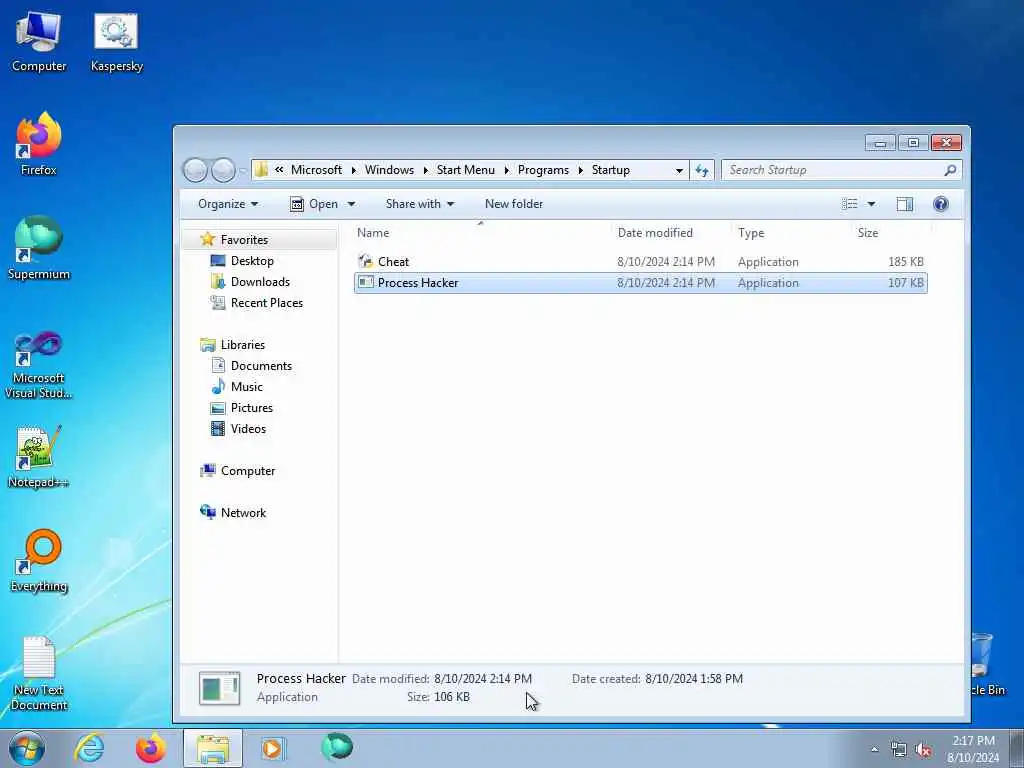Open Documents library in navigation pane
This screenshot has width=1024, height=768.
[261, 366]
